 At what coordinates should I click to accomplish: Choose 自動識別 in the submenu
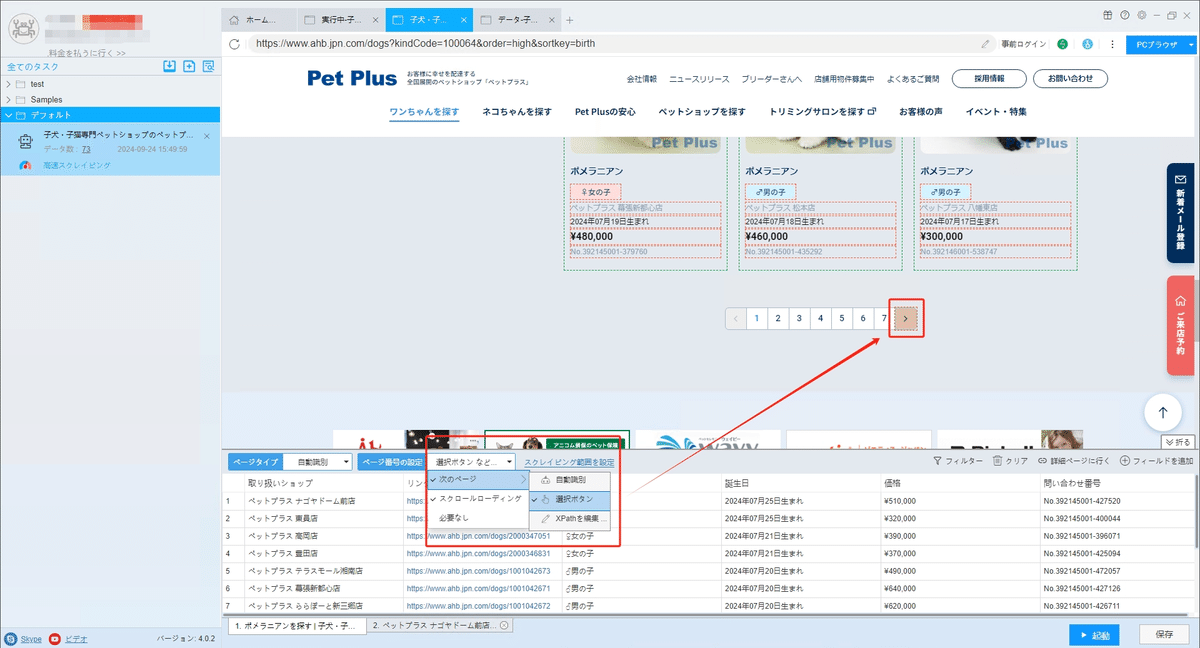pos(569,480)
